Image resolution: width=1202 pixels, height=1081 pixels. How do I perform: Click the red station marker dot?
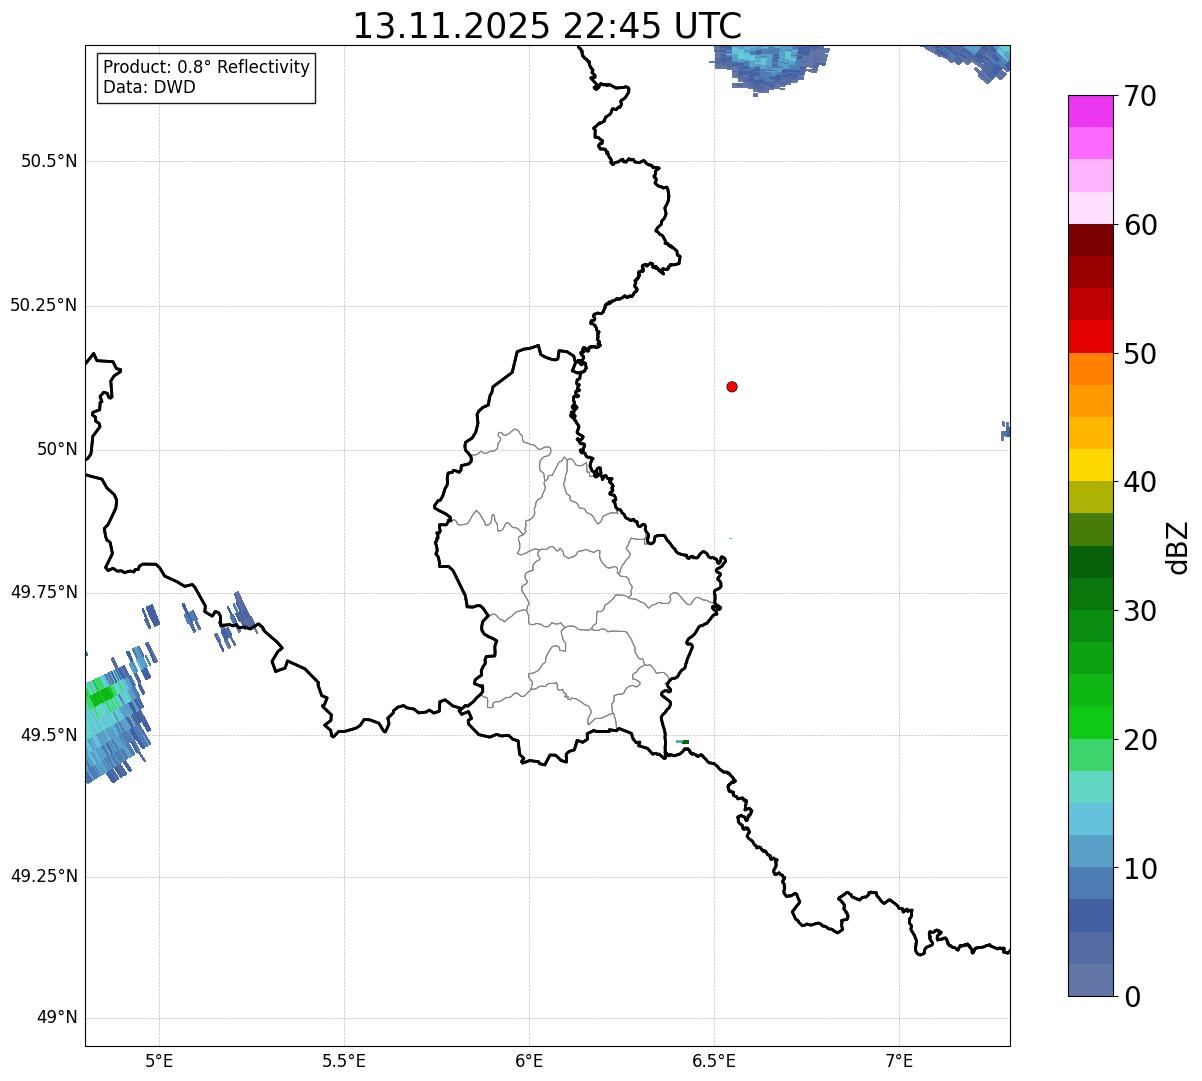[732, 386]
